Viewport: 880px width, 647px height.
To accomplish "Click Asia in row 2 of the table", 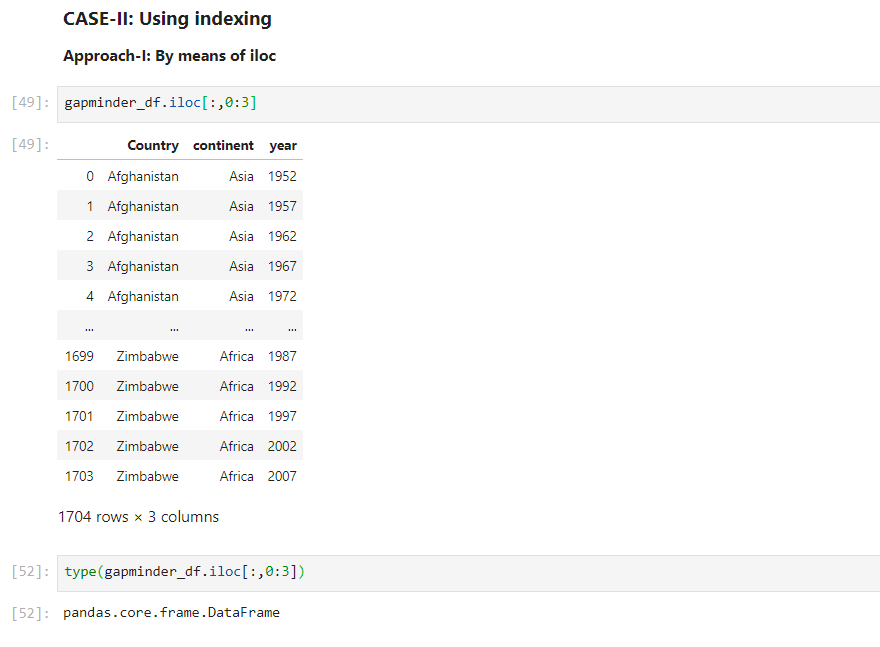I will pos(241,236).
